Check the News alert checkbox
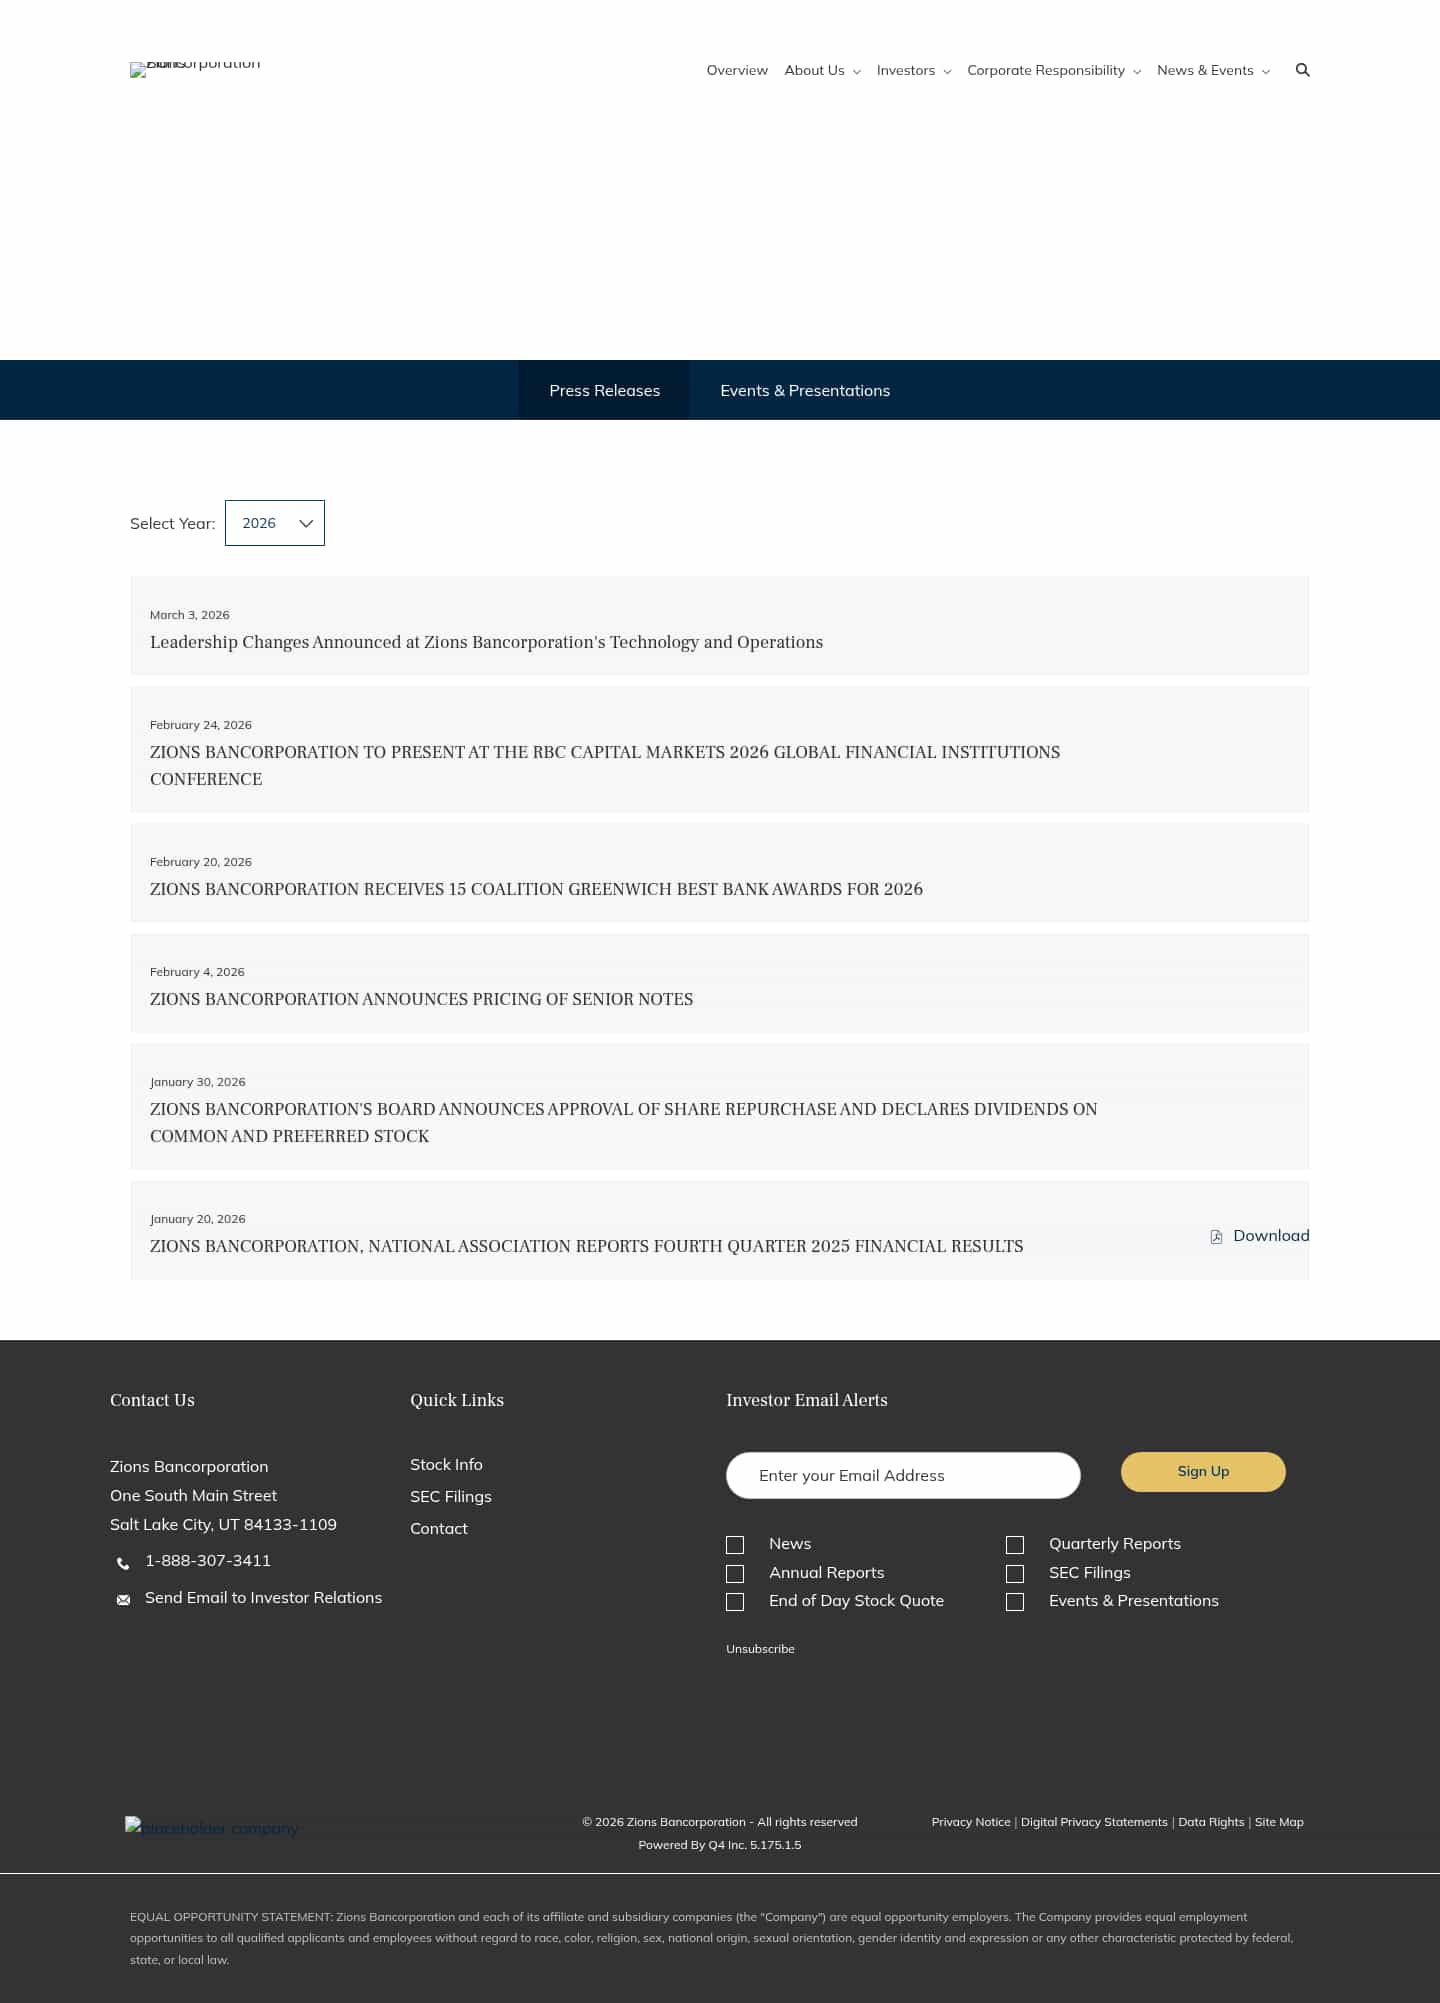 tap(735, 1545)
